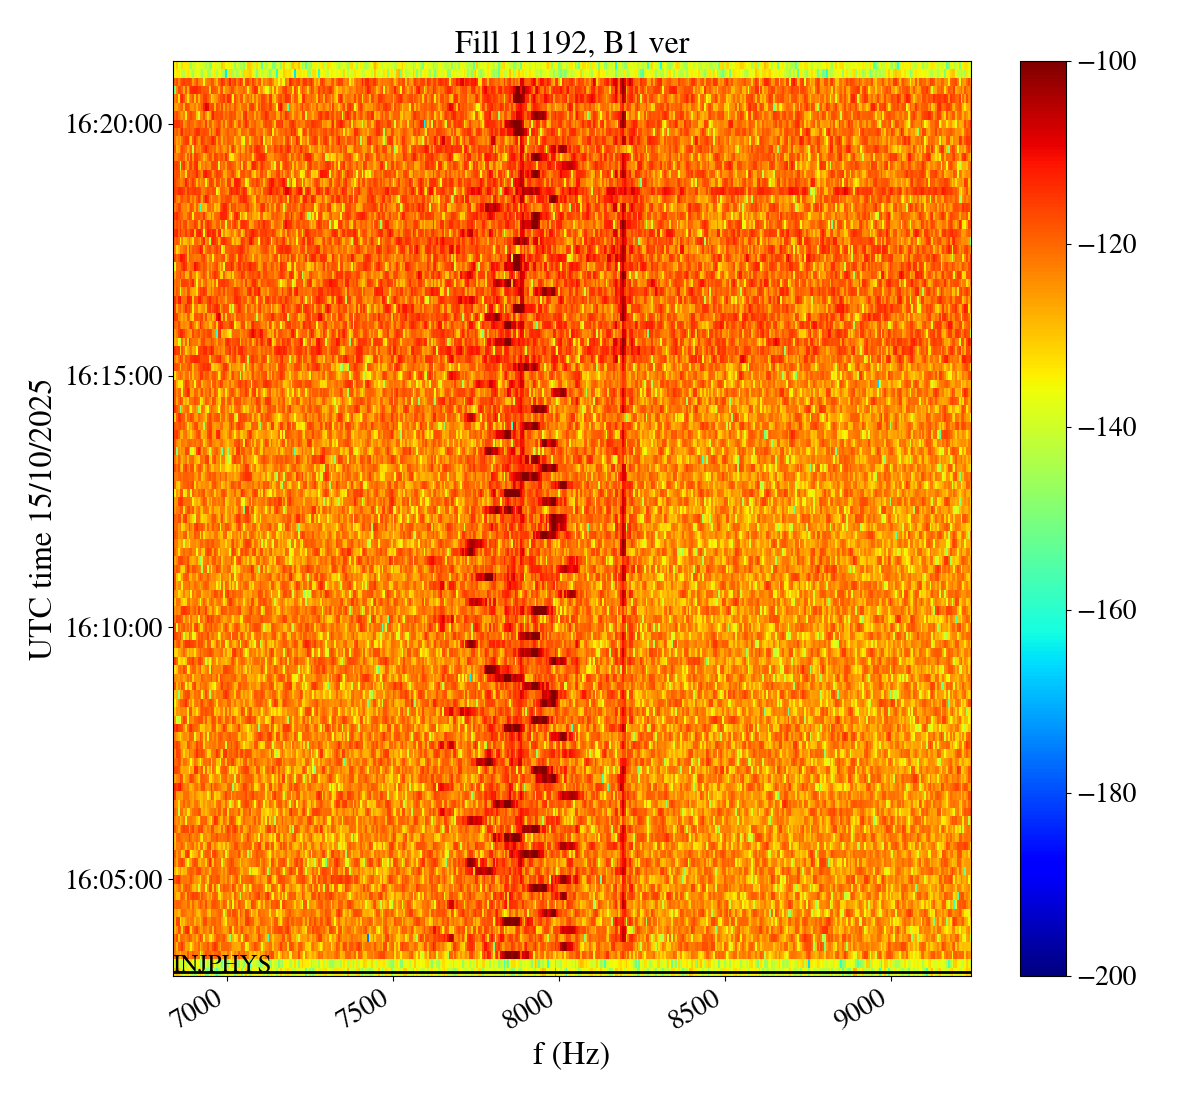This screenshot has height=1100, width=1200.
Task: Click the −160 colorbar tick label
Action: (x=1108, y=610)
